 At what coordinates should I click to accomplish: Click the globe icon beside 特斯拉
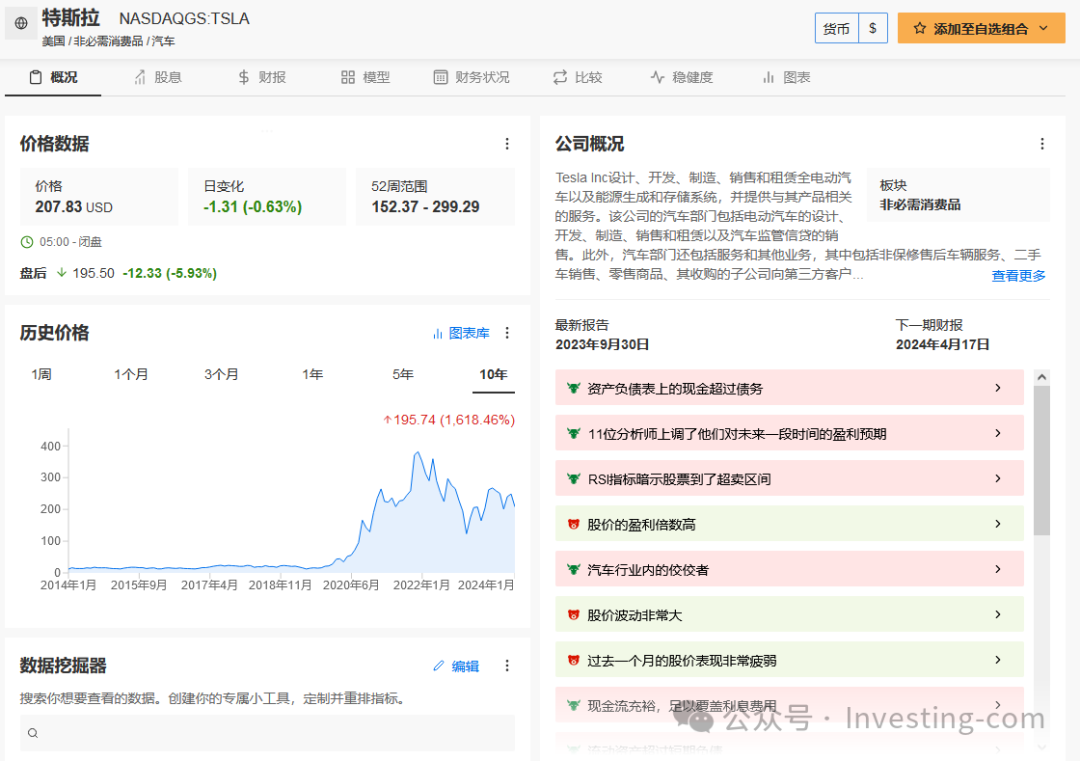point(21,23)
